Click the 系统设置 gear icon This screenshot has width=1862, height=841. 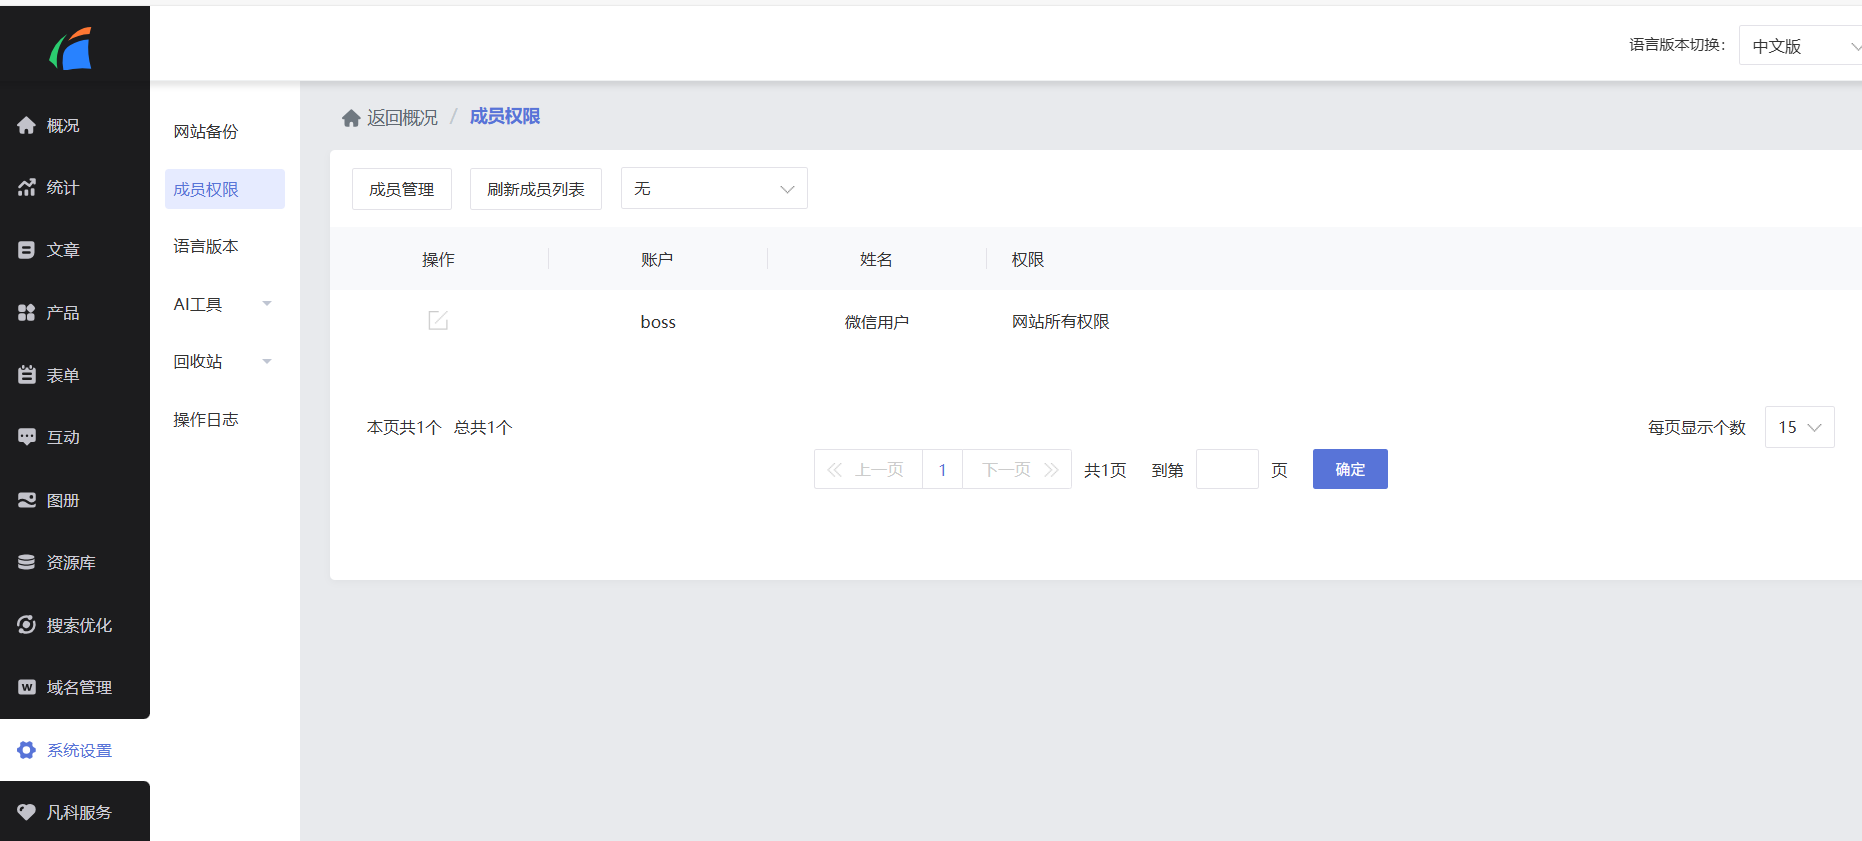pos(27,750)
